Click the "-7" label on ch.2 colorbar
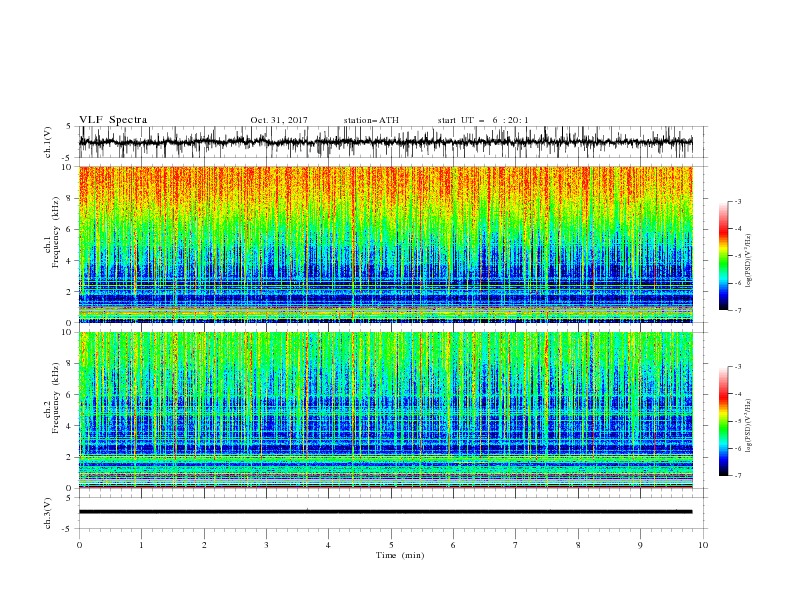 click(x=738, y=476)
